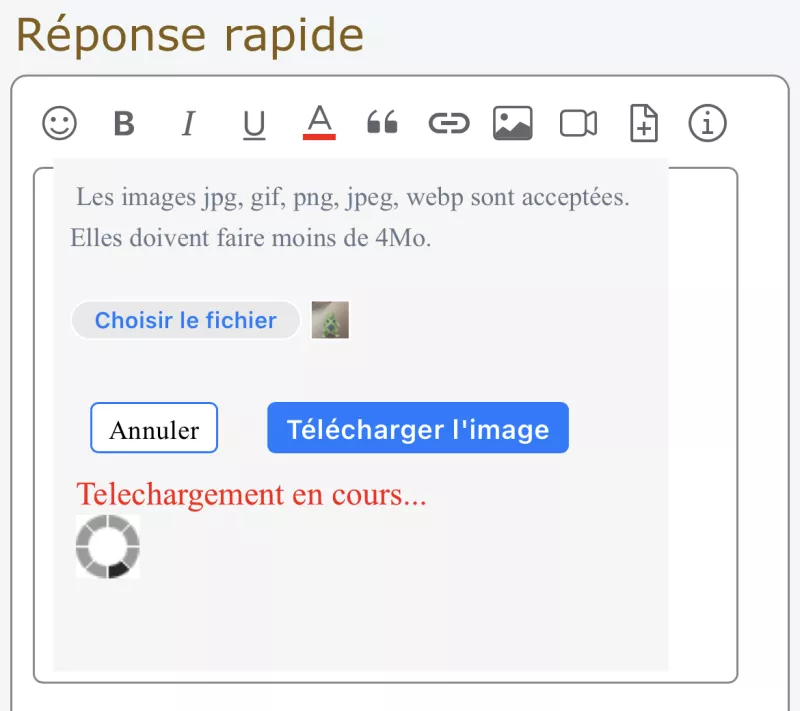The height and width of the screenshot is (711, 800).
Task: Open the info help icon
Action: (x=707, y=123)
